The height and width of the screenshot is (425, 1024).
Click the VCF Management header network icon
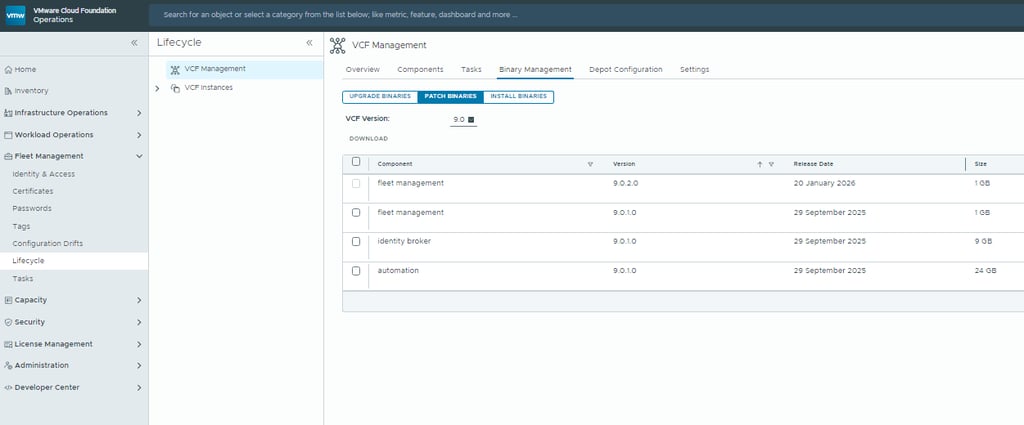[338, 45]
